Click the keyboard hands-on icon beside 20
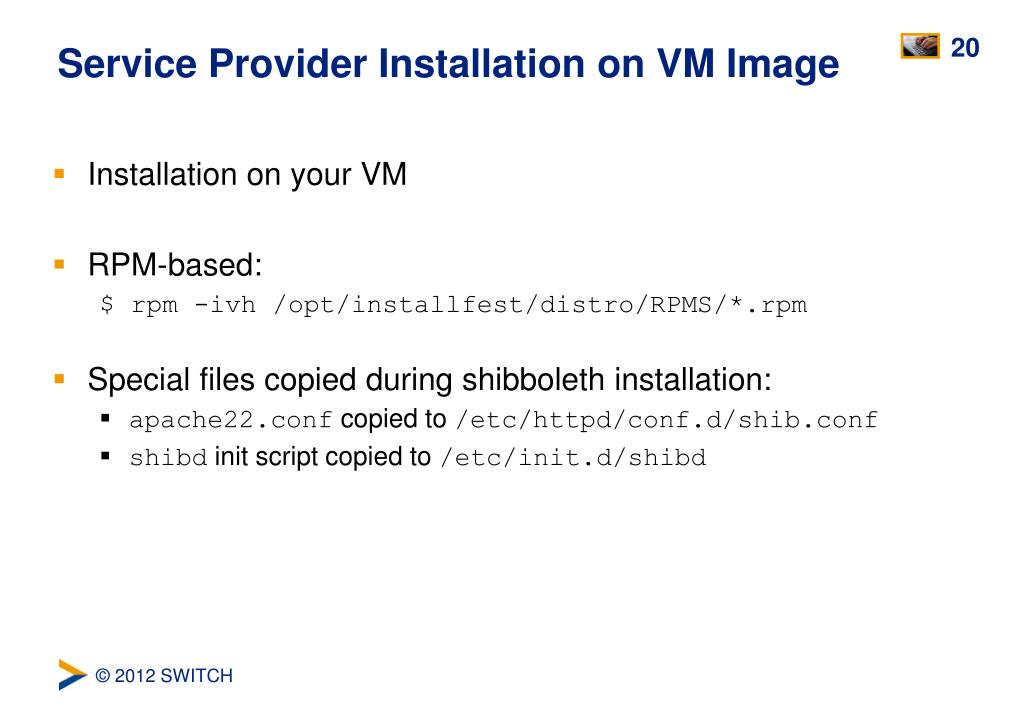Viewport: 1023px width, 708px height. coord(920,46)
